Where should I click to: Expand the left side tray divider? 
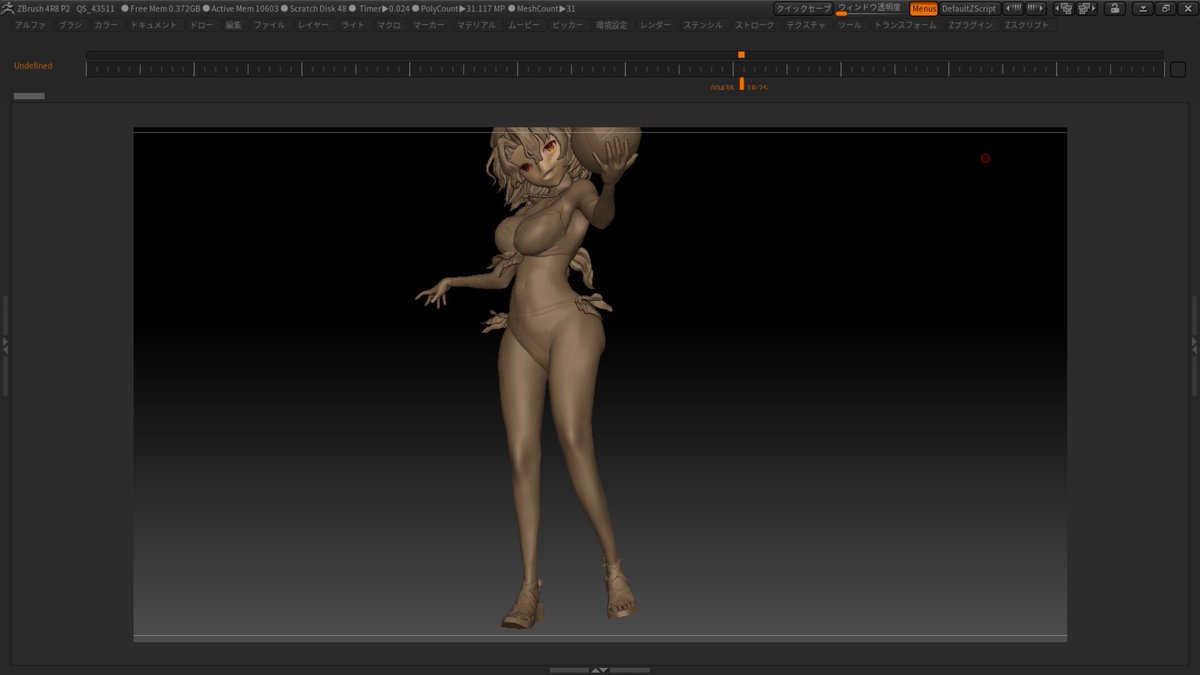click(4, 345)
